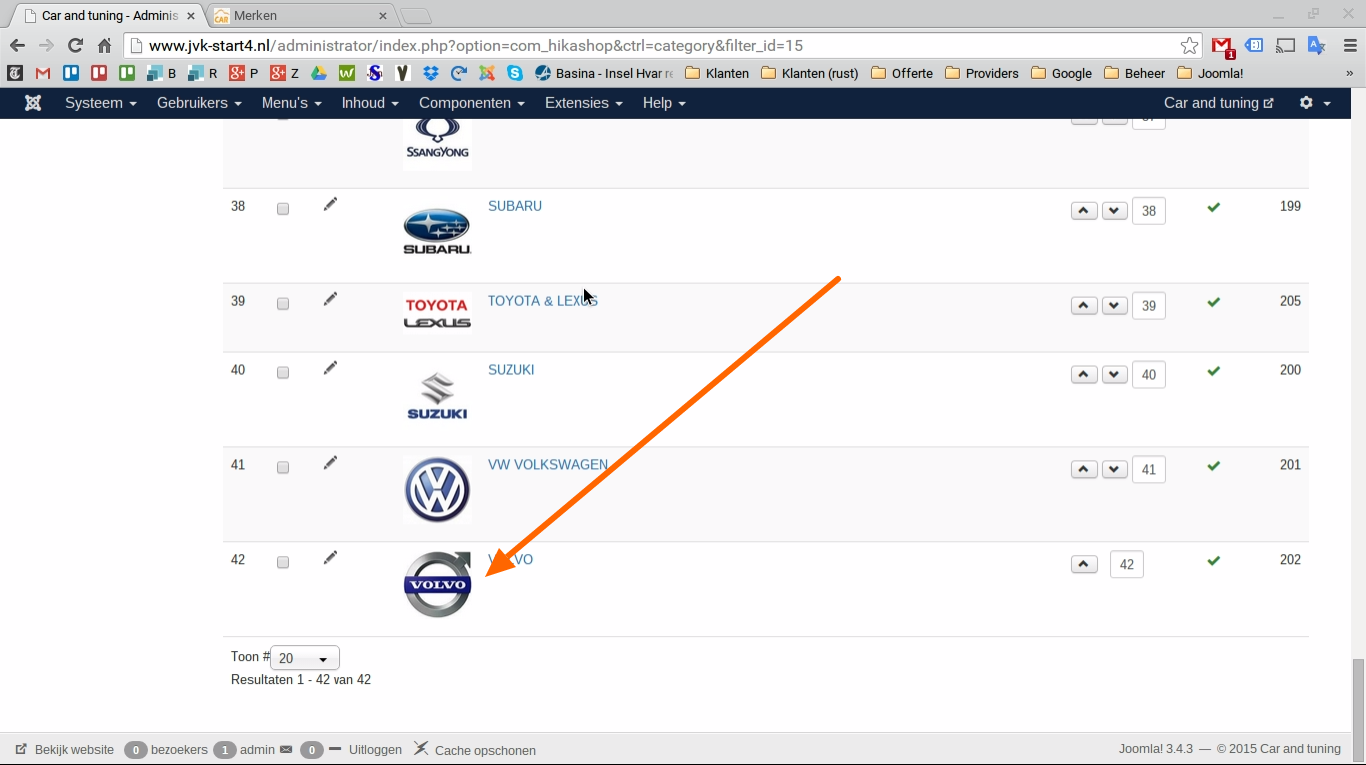
Task: Move SUBARU up with its order arrow
Action: point(1084,211)
